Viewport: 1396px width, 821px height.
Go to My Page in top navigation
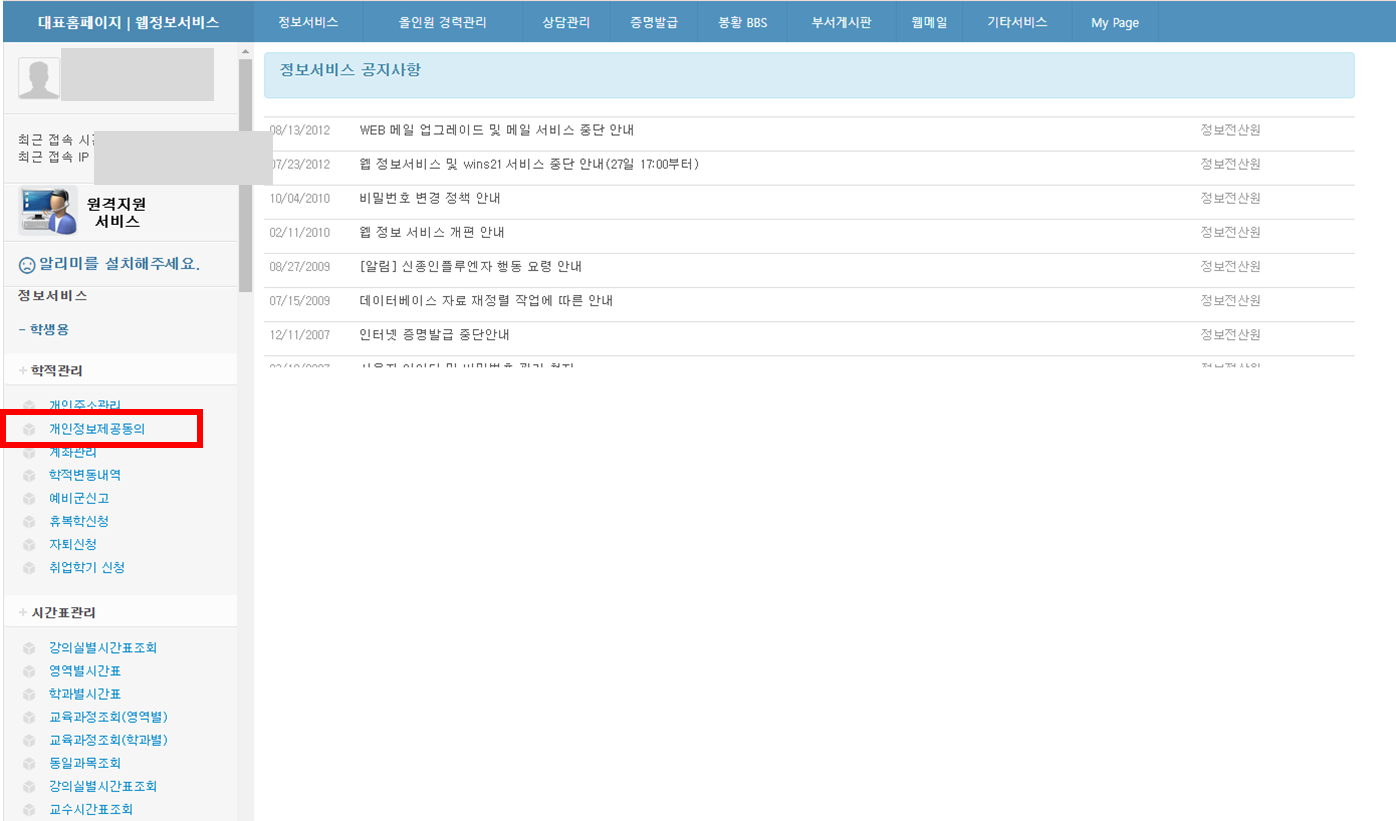pyautogui.click(x=1114, y=22)
